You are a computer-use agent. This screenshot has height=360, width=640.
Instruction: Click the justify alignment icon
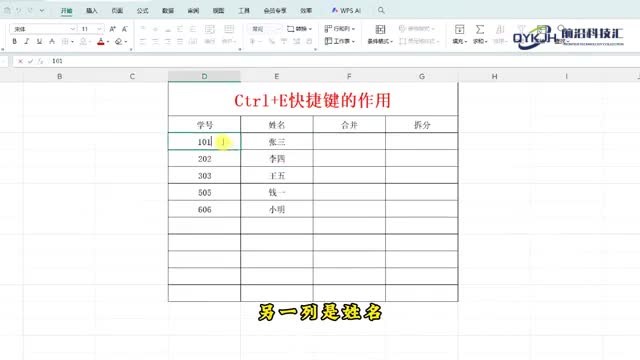[180, 41]
